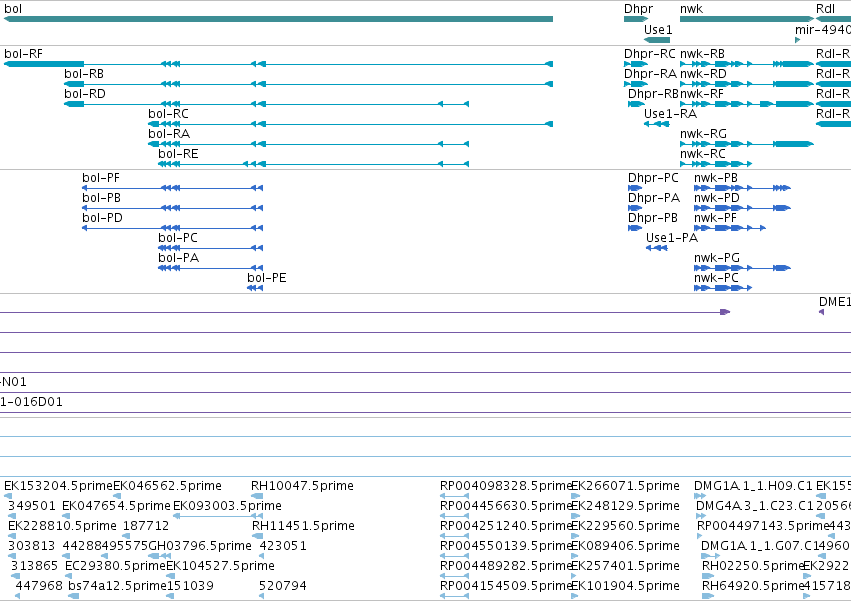This screenshot has width=851, height=601.
Task: Select the bol-RD transcript label
Action: (85, 94)
